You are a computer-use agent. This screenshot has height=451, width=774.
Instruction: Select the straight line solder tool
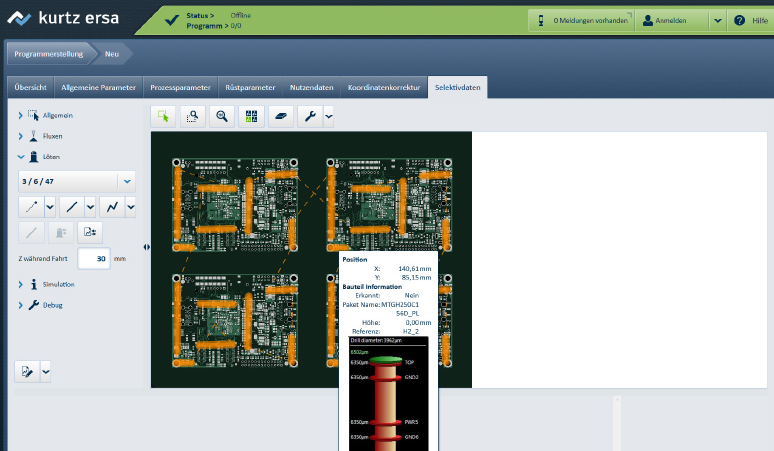[x=71, y=207]
